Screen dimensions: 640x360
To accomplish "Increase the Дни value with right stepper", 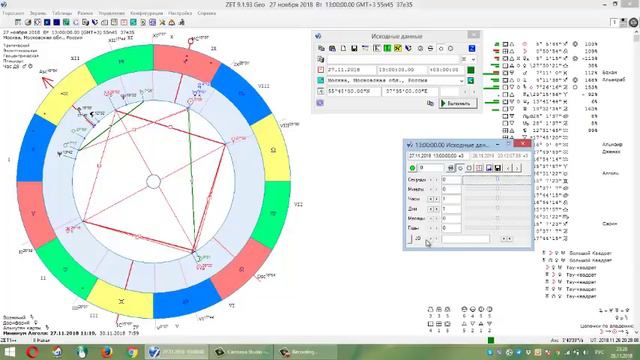I will tap(436, 209).
